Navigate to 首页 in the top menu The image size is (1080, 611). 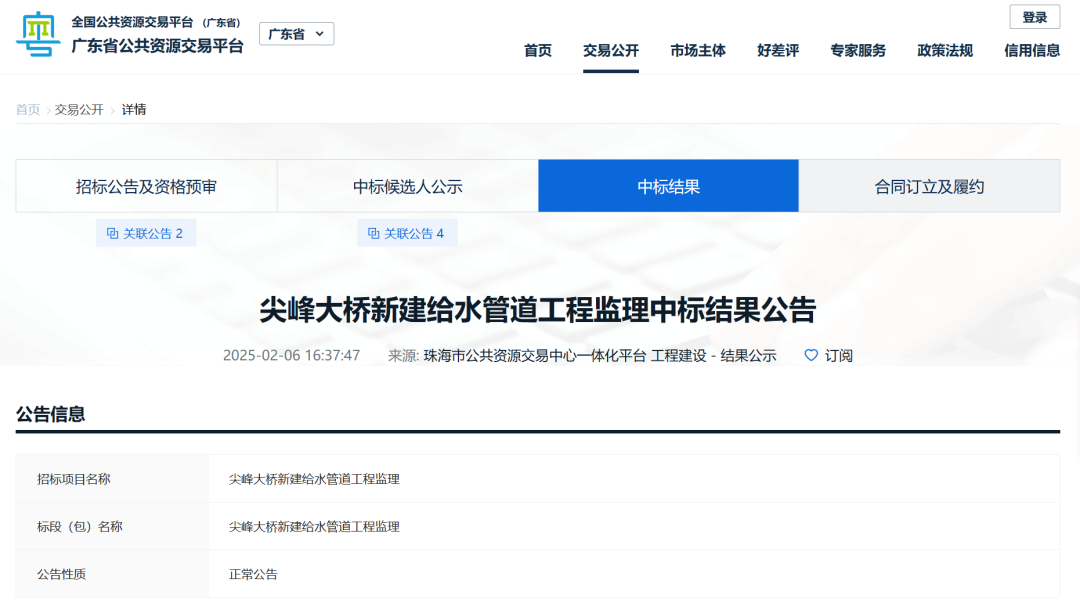[x=537, y=50]
